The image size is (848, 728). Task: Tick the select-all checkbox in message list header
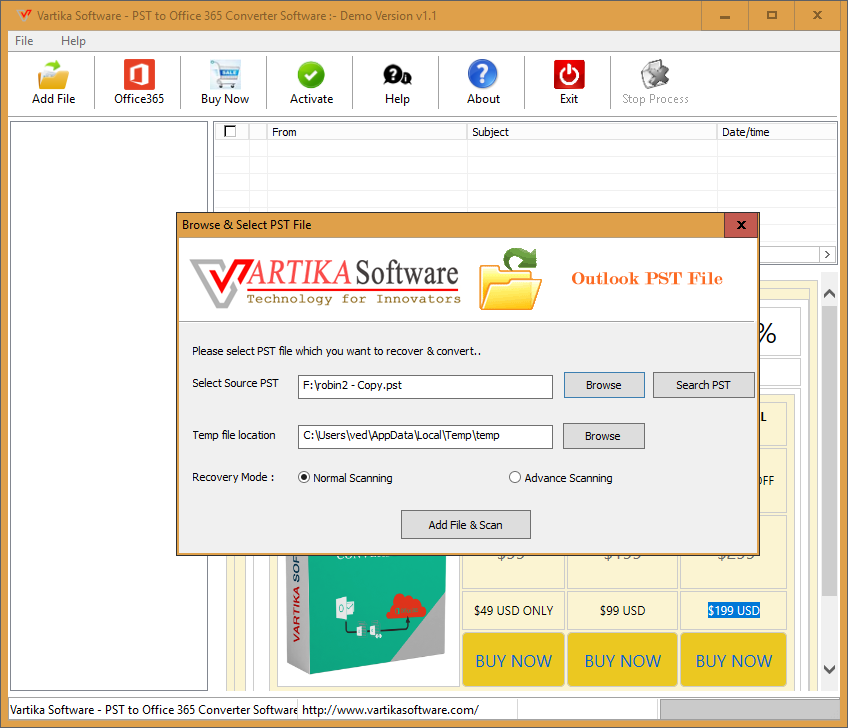point(230,131)
